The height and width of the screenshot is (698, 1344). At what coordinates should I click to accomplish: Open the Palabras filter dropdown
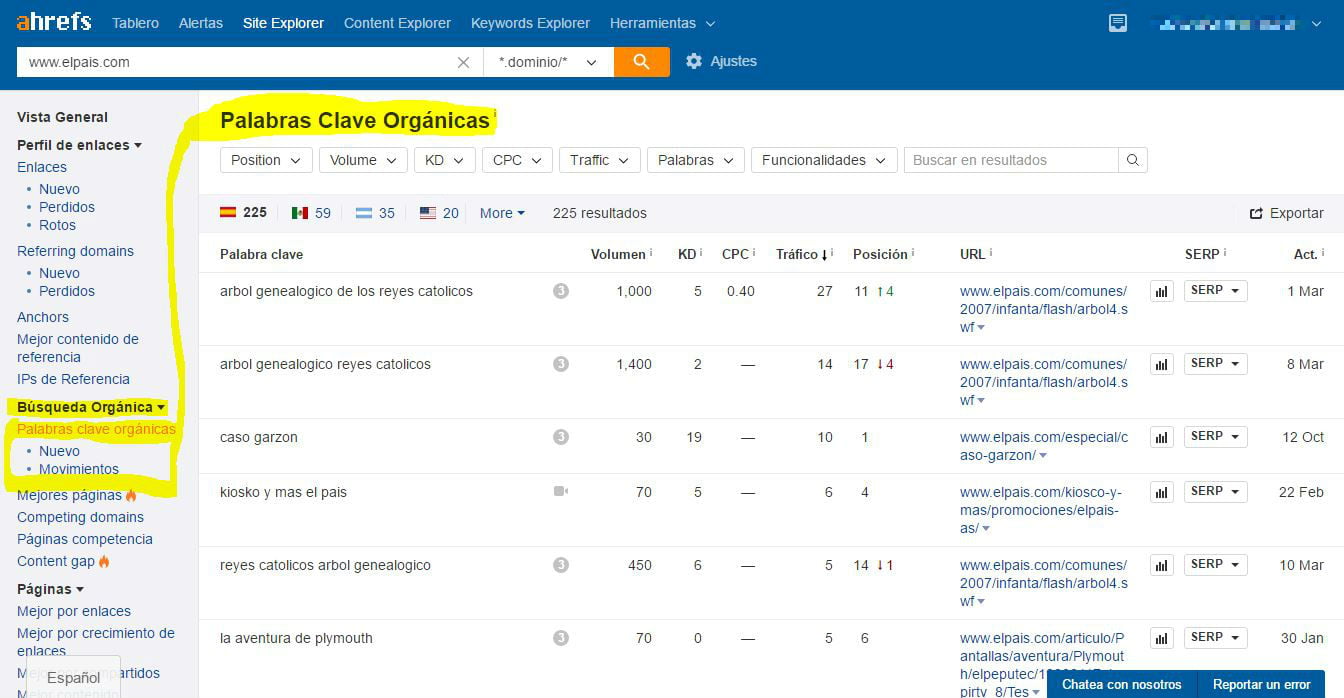696,160
